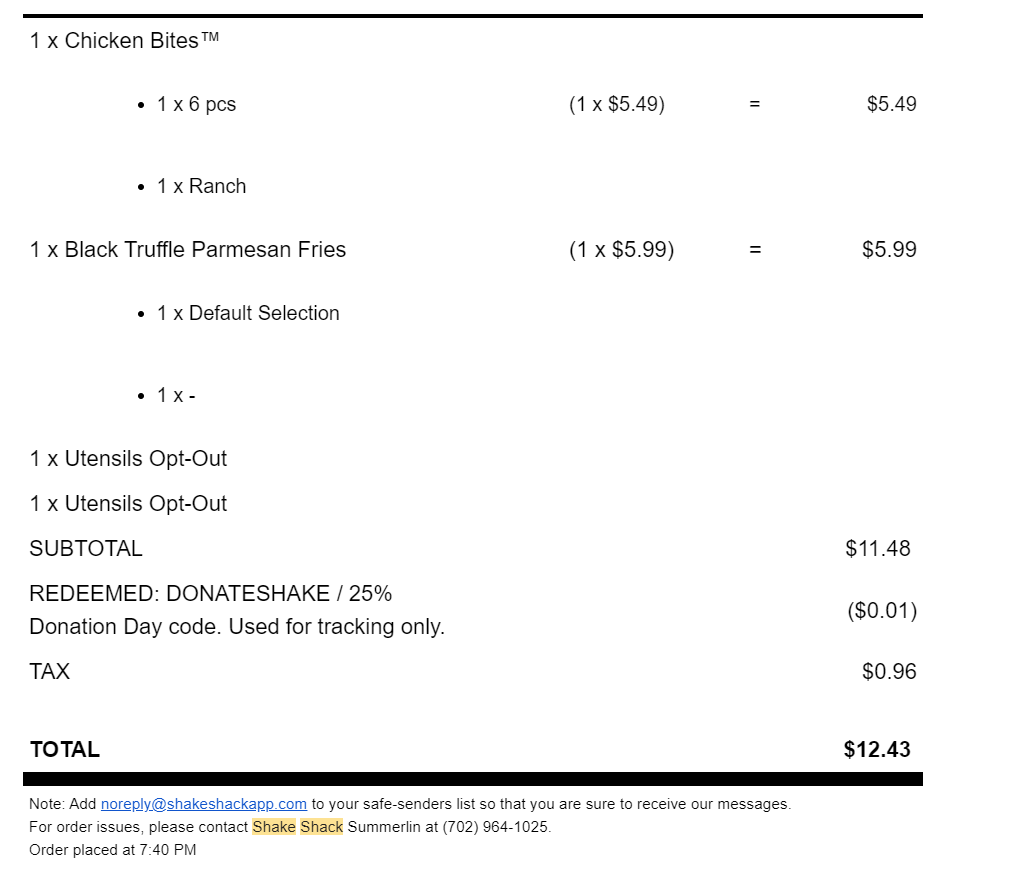
Task: Click the highlighted word Shake
Action: pos(274,827)
